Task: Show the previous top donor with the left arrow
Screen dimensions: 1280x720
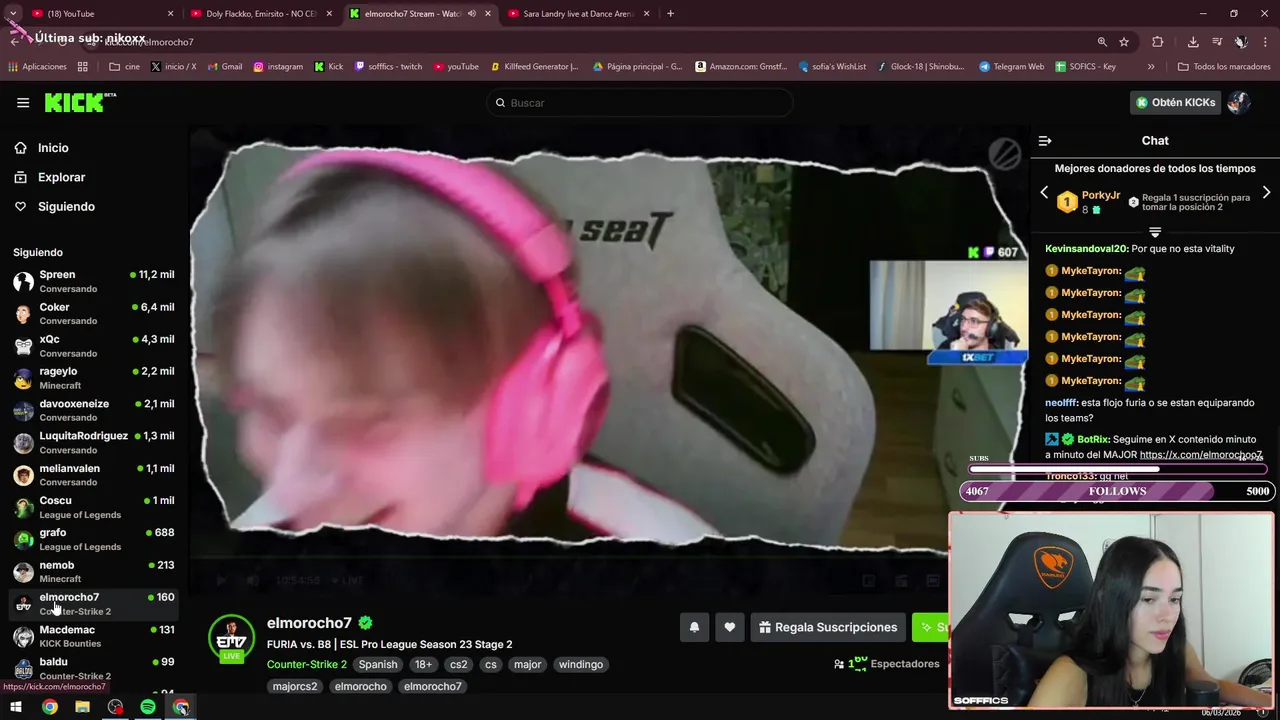Action: 1044,192
